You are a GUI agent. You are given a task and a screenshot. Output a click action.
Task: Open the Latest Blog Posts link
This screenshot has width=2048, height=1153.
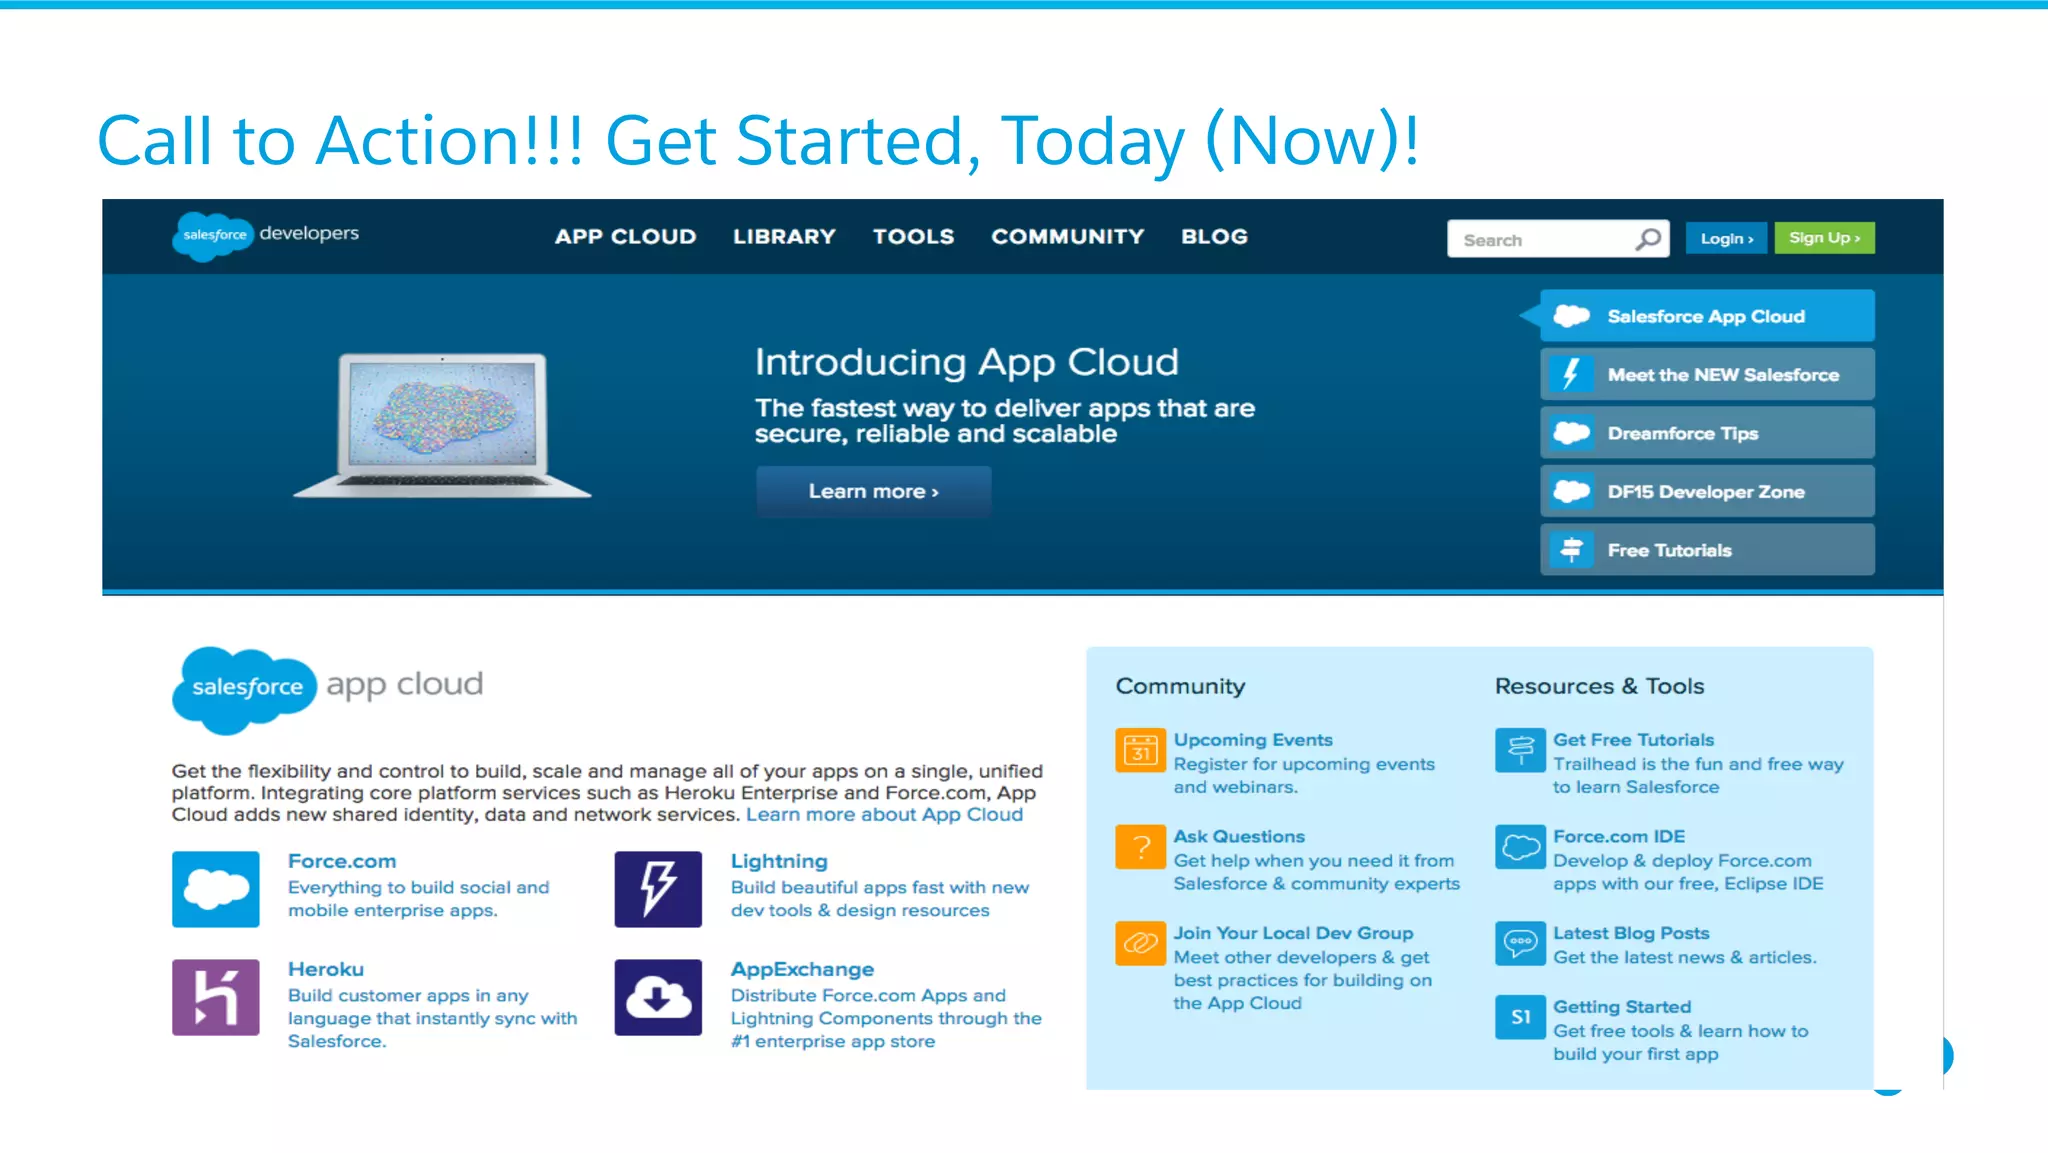point(1631,933)
